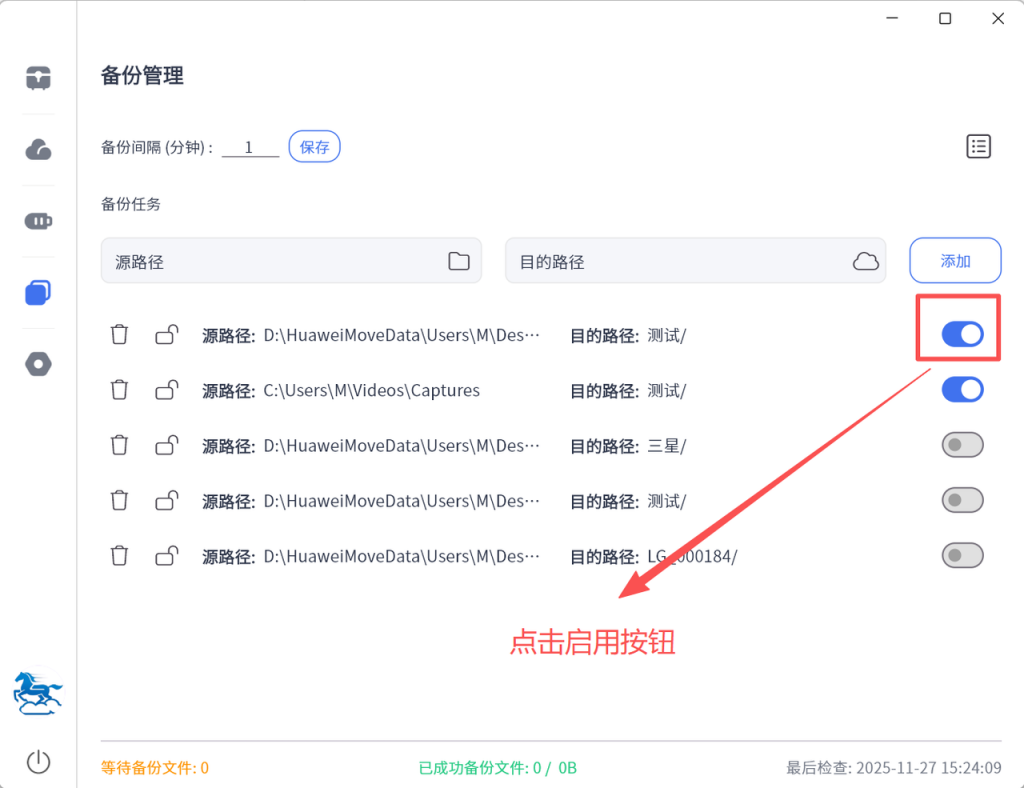Open the toolbox icon in the sidebar
Image resolution: width=1024 pixels, height=788 pixels.
pos(38,78)
